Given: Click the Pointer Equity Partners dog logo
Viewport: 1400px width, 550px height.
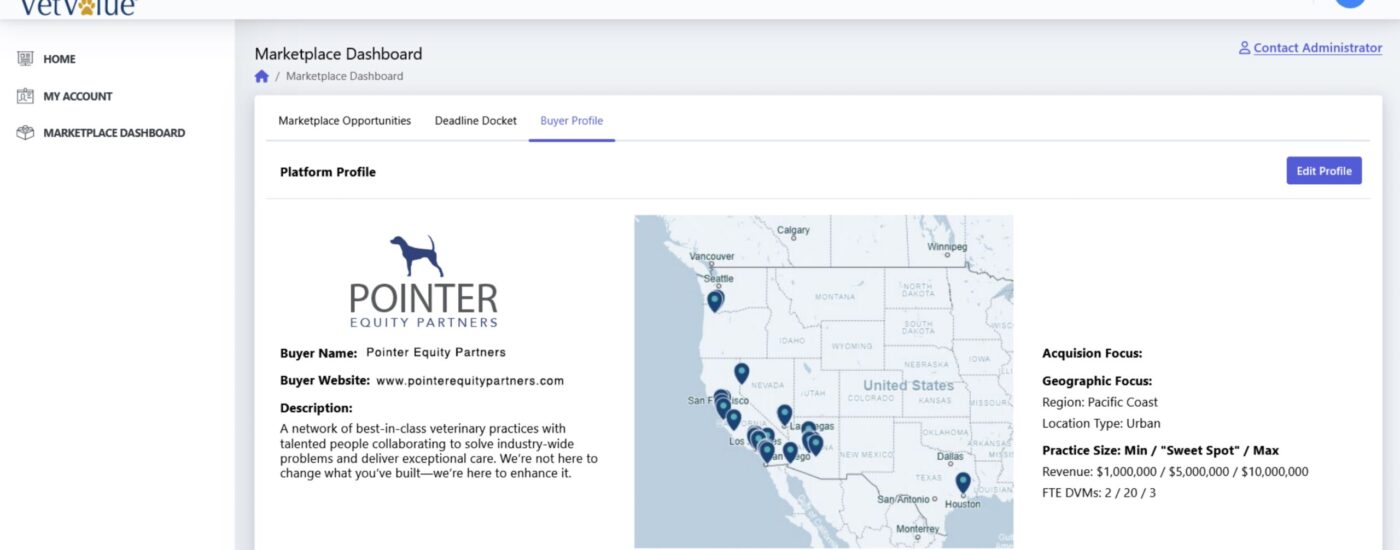Looking at the screenshot, I should [x=418, y=256].
